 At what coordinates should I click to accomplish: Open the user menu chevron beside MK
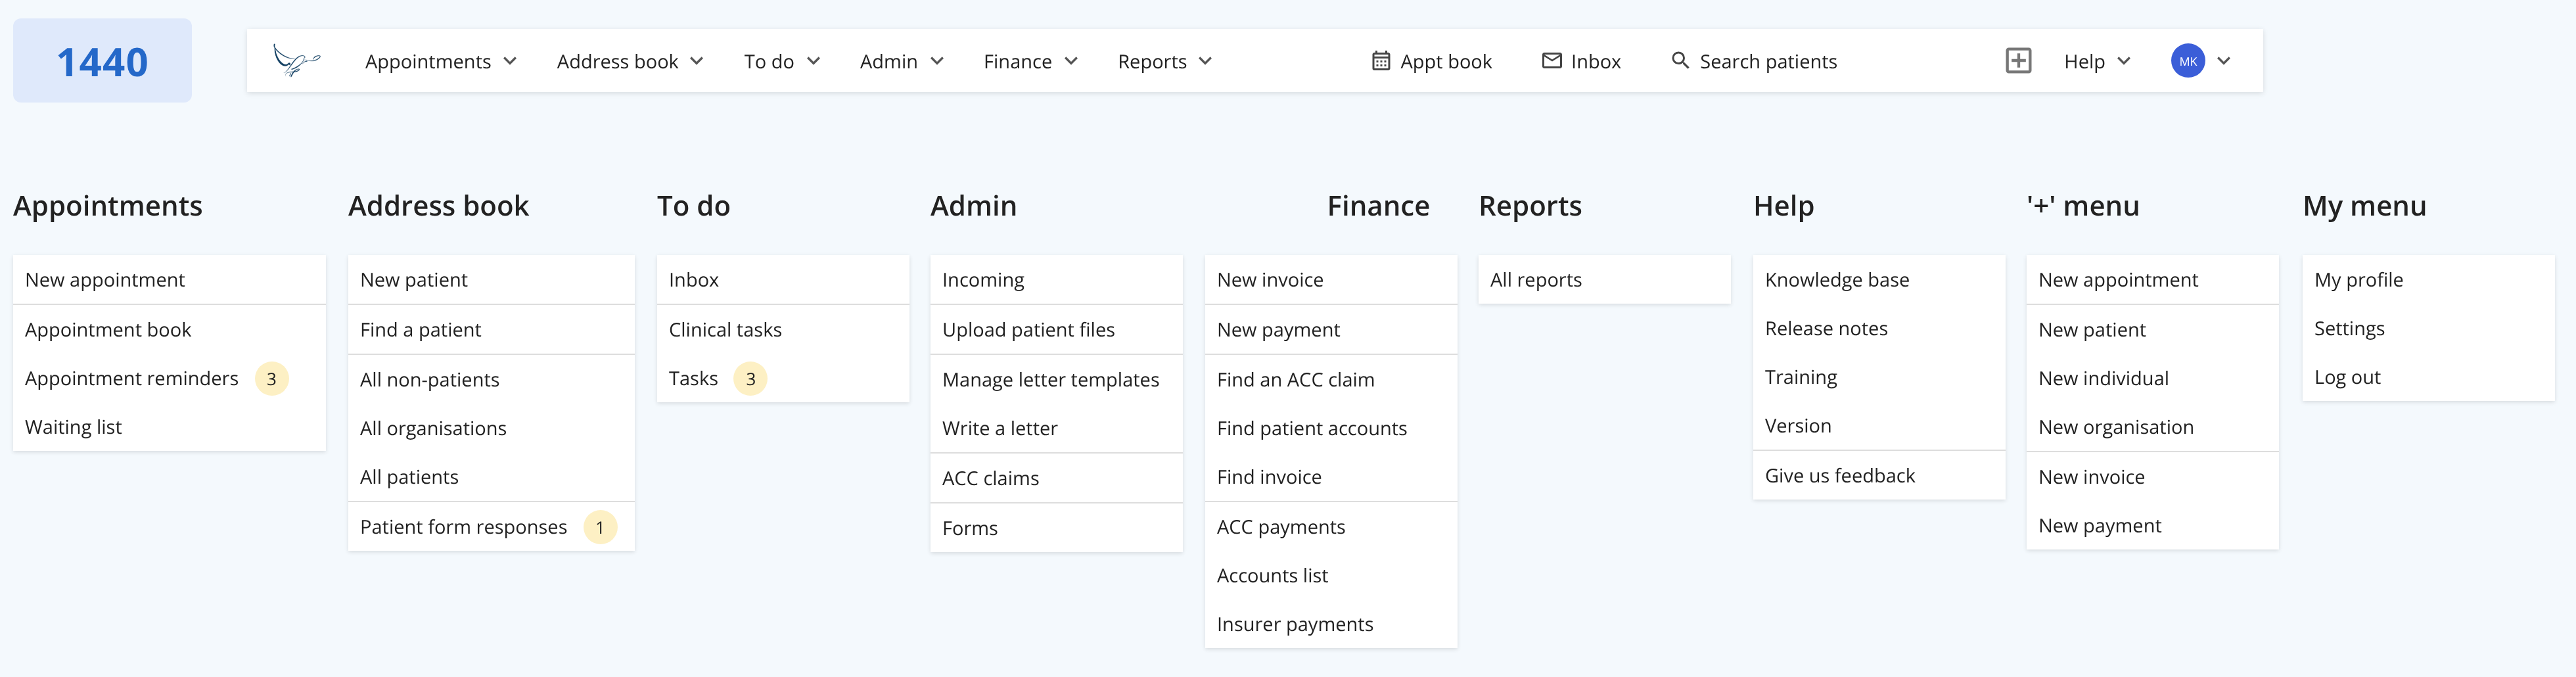2223,61
